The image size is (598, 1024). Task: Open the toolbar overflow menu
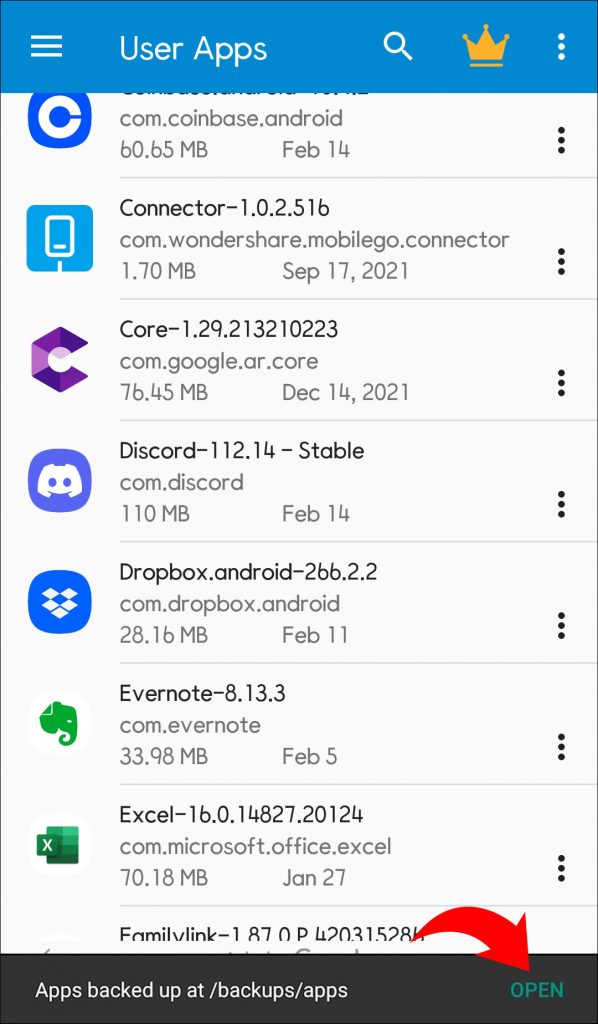[562, 46]
